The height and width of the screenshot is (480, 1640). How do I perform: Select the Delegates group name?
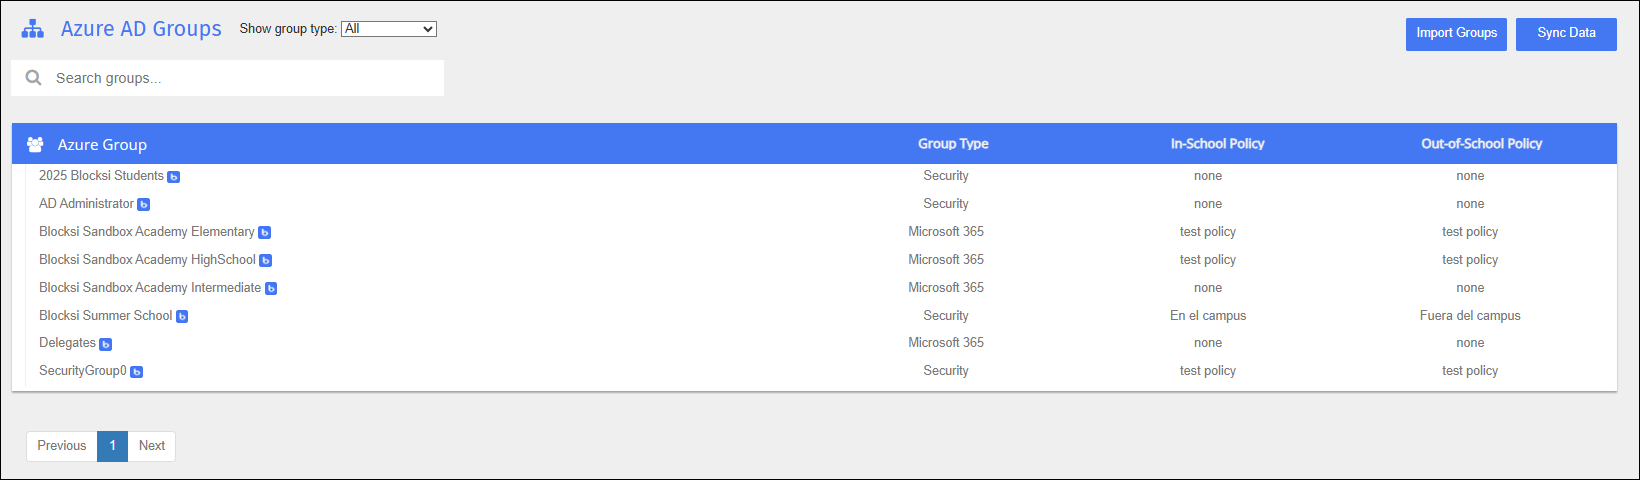(x=67, y=343)
